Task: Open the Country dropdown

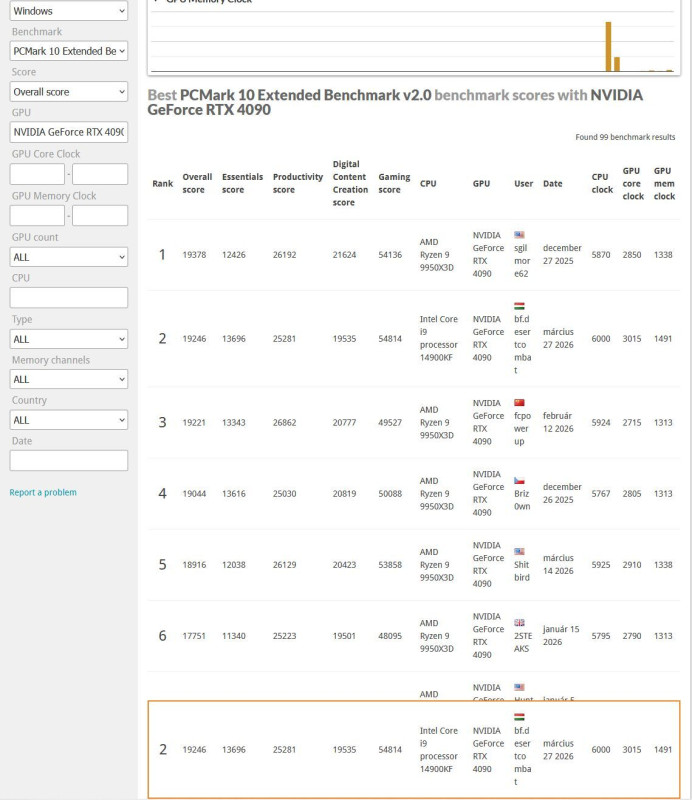Action: (x=68, y=420)
